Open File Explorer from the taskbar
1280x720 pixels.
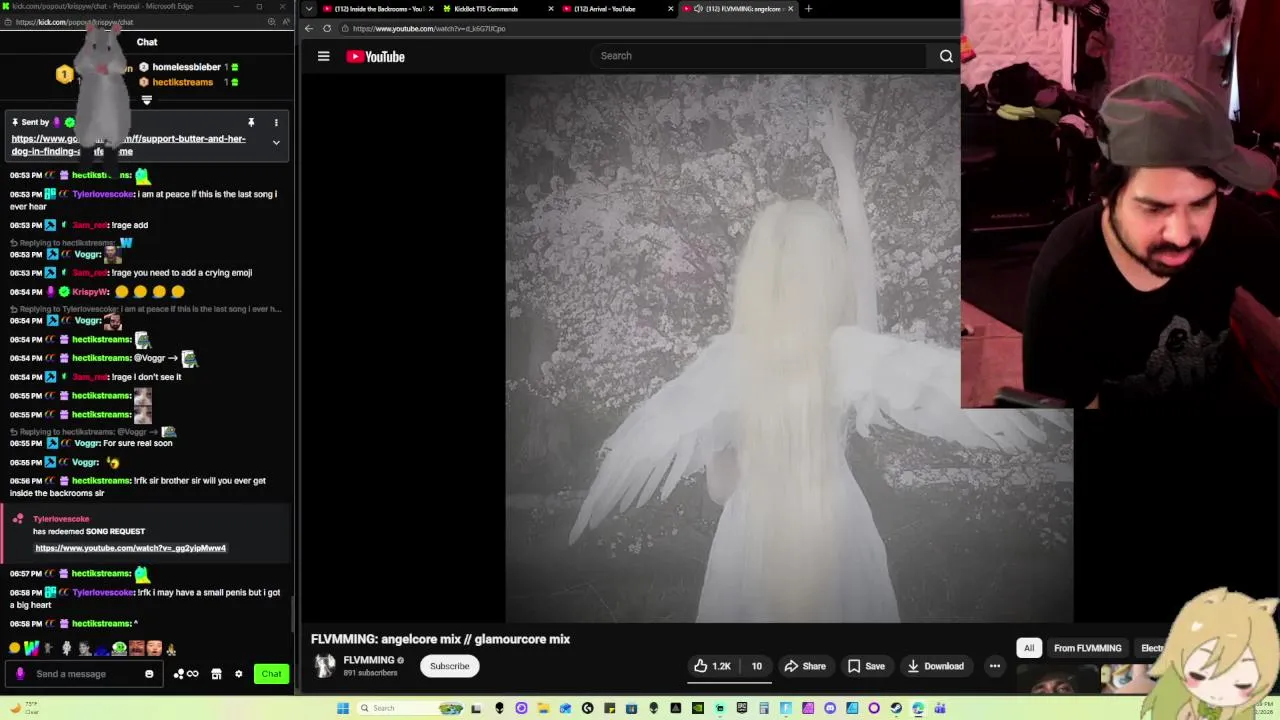(x=543, y=708)
